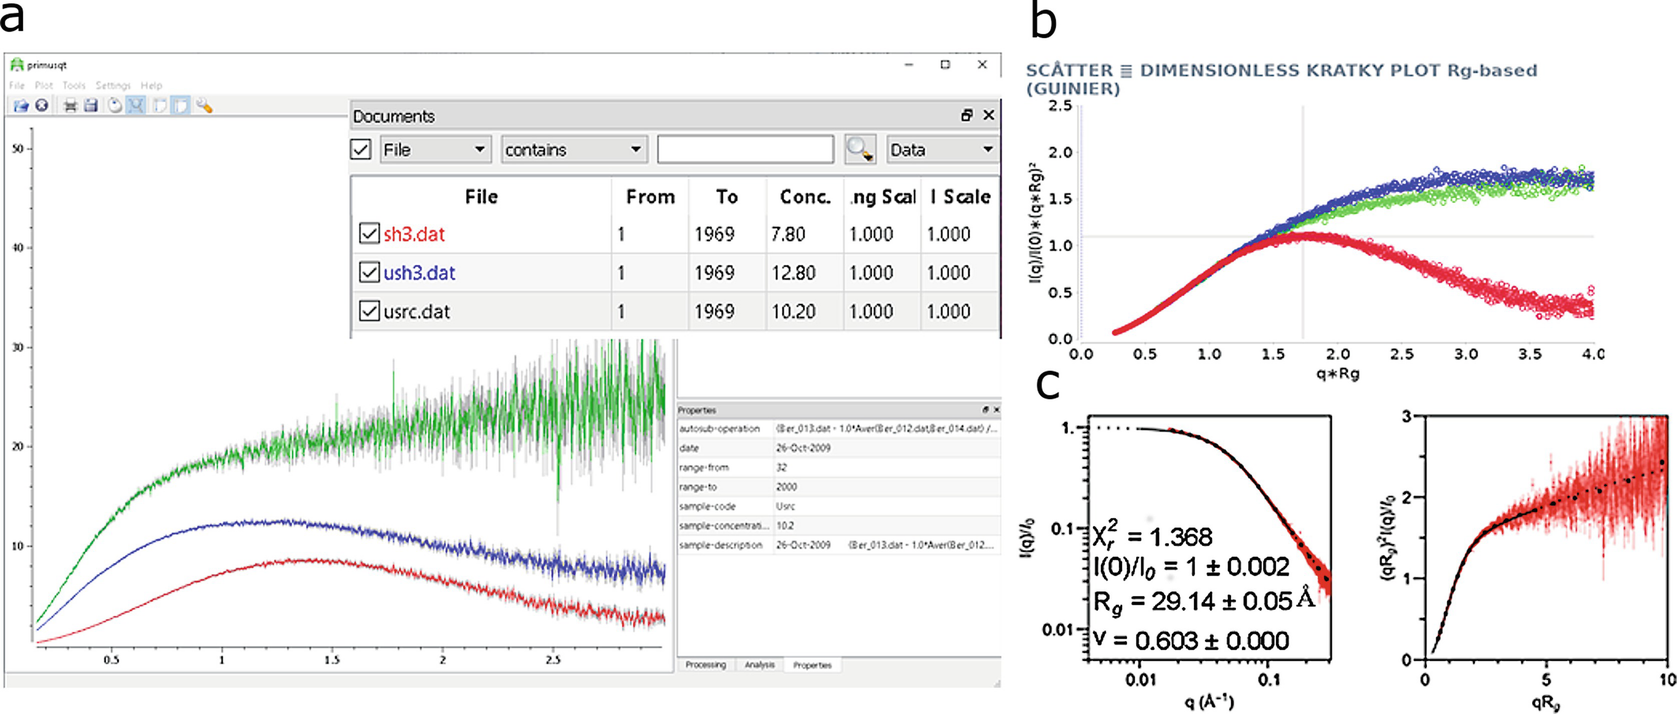Viewport: 1677px width, 714px height.
Task: Select the ush3.dat file name
Action: (420, 273)
